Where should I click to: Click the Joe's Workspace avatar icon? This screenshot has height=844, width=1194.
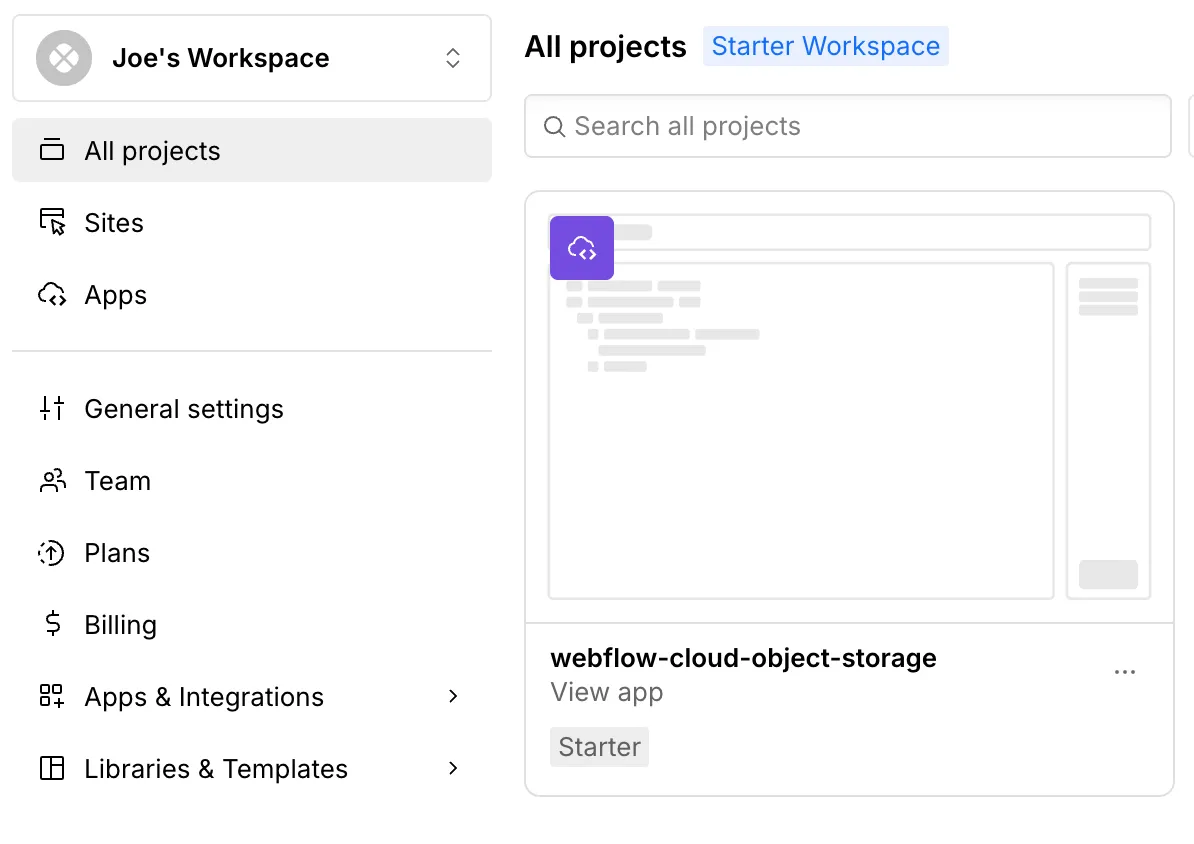click(x=64, y=58)
